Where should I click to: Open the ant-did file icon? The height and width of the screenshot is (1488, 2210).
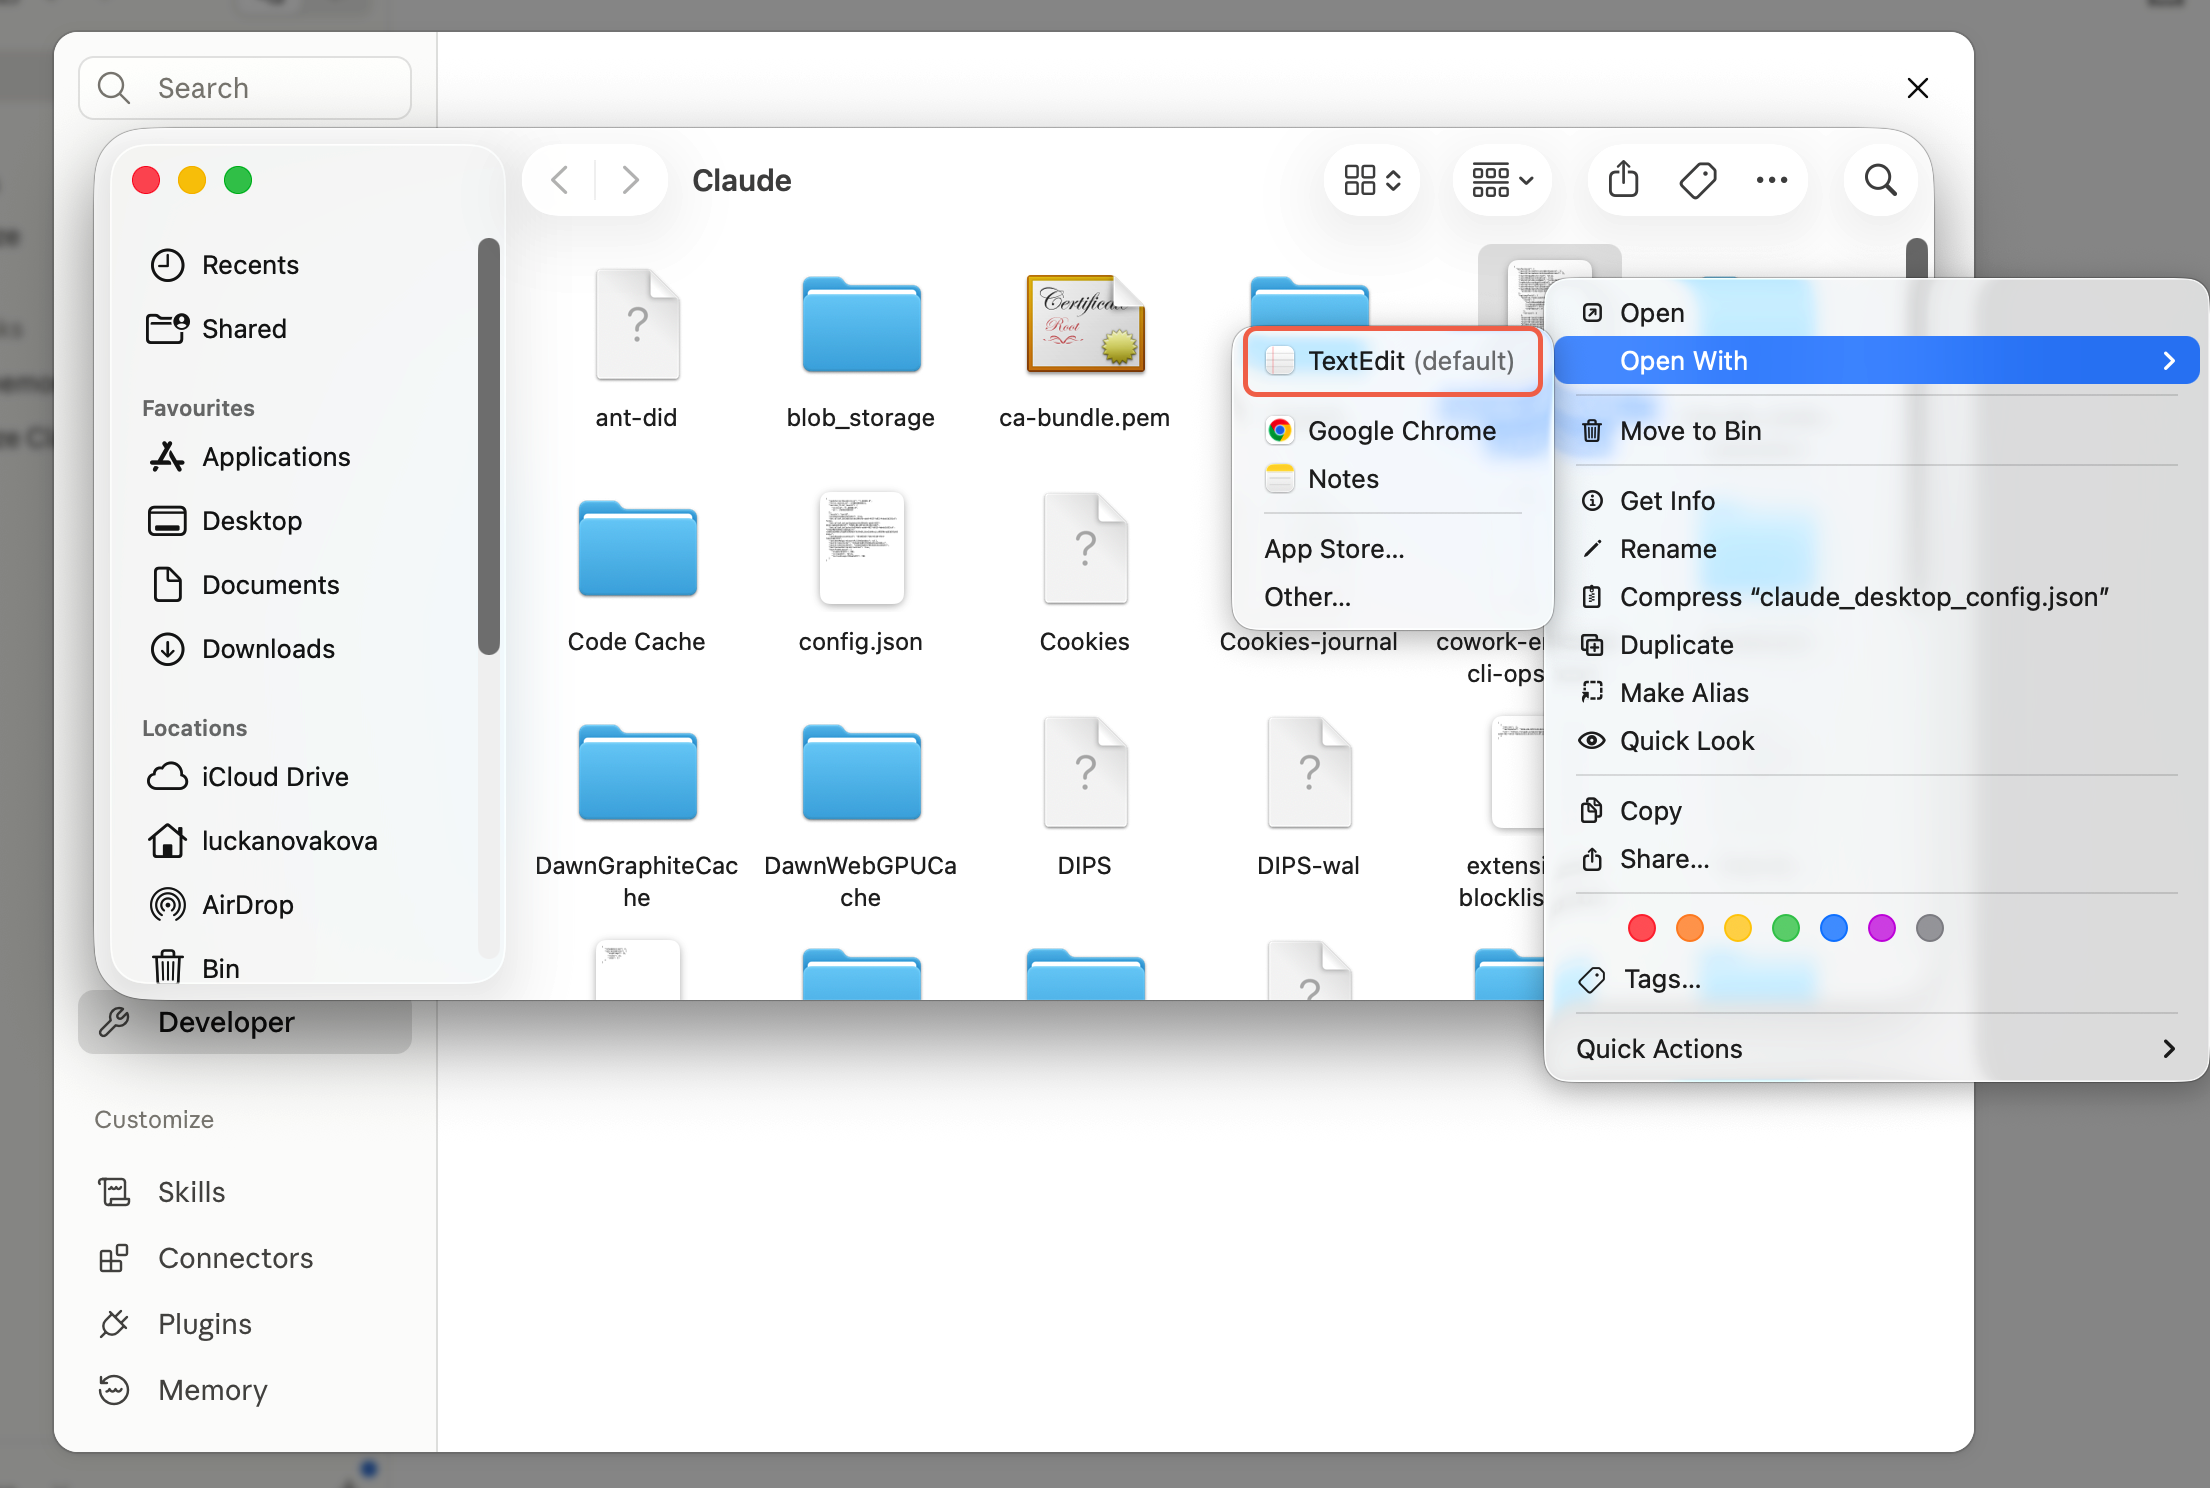(x=637, y=324)
